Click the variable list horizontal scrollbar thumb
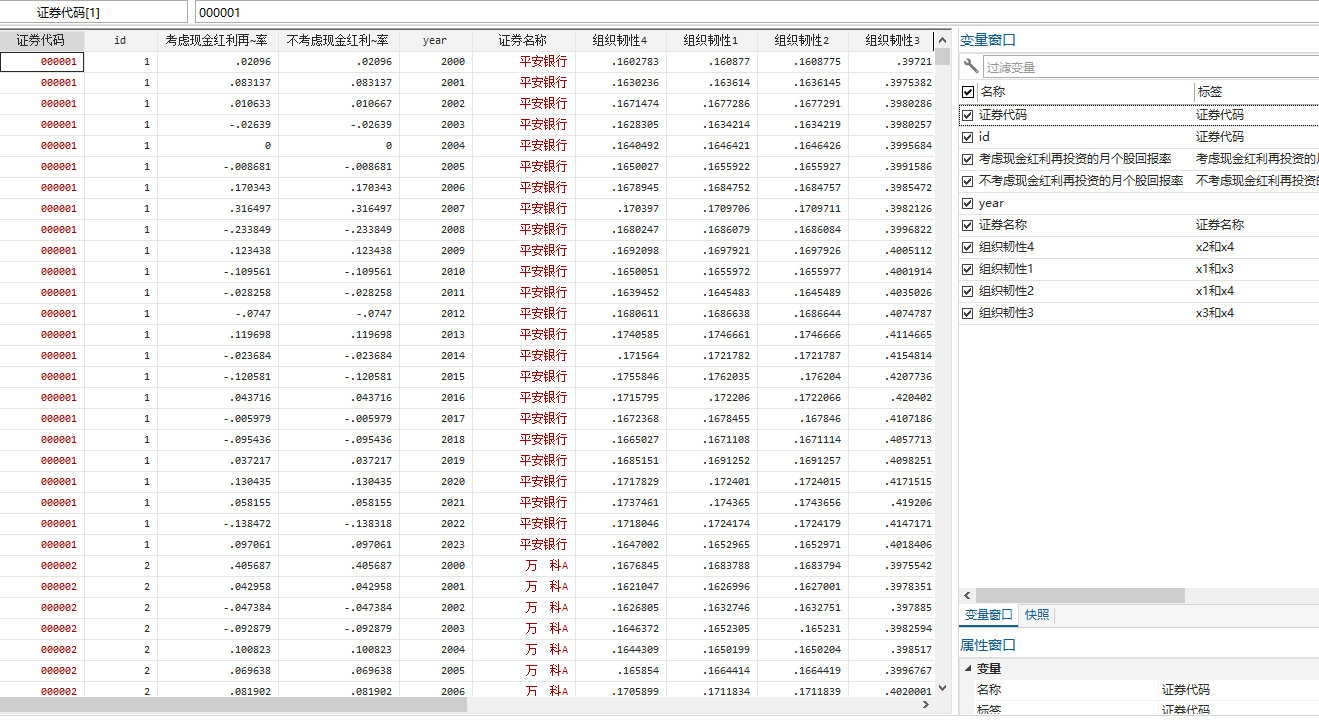Viewport: 1319px width, 721px height. (1080, 595)
